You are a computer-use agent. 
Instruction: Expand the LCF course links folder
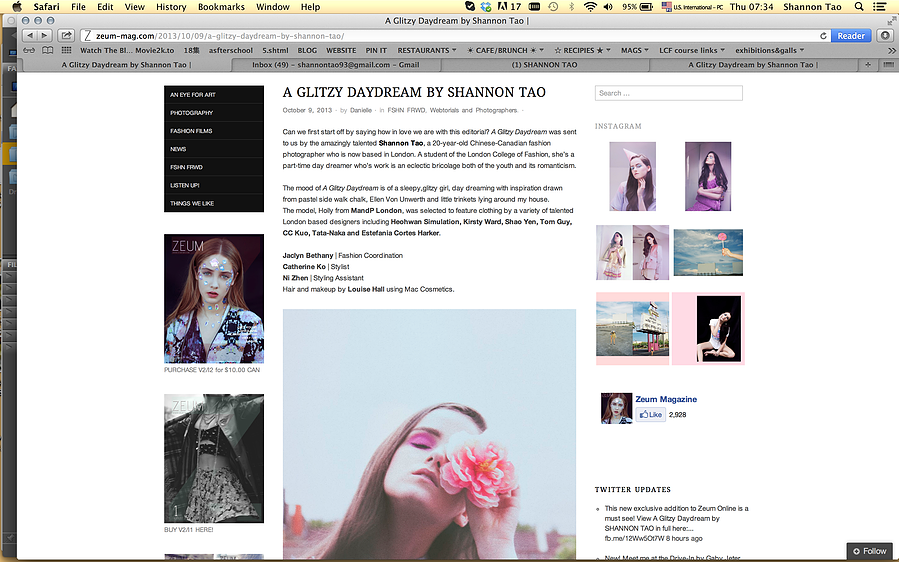pos(691,50)
